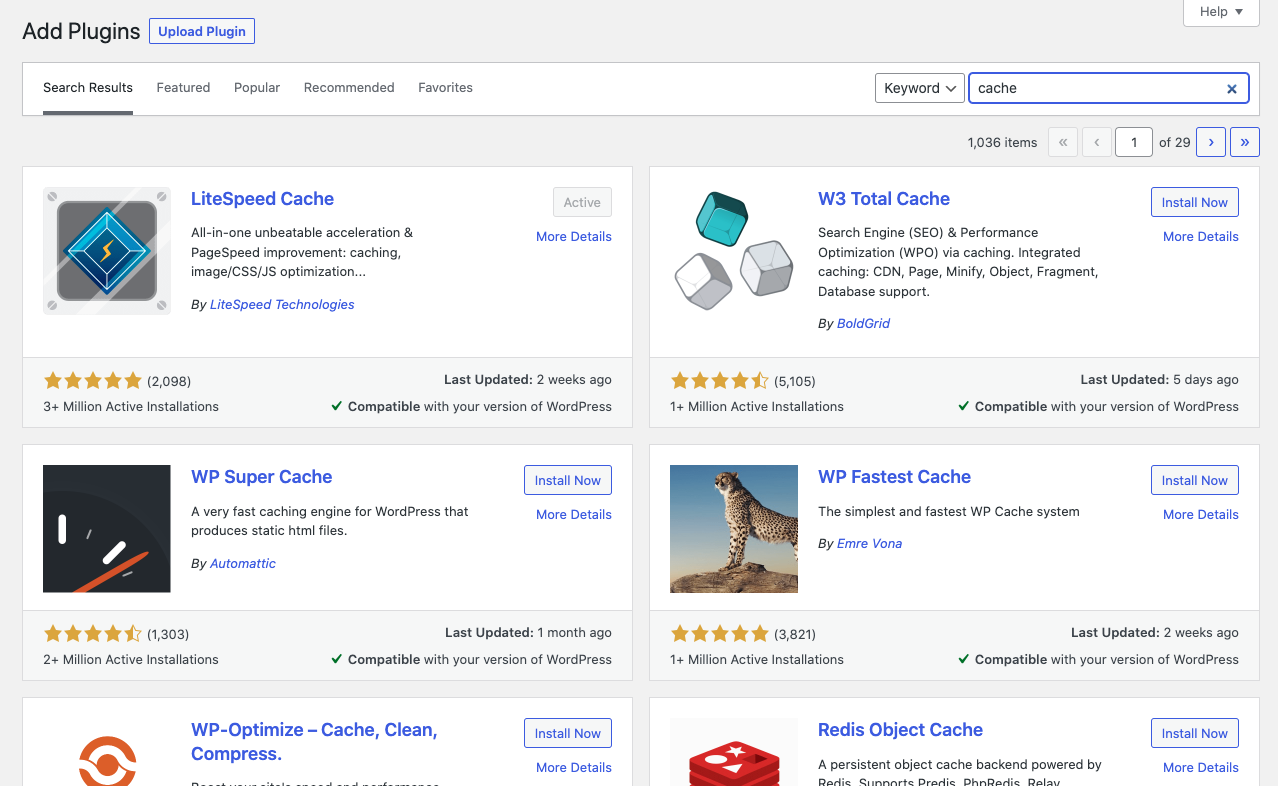This screenshot has width=1278, height=786.
Task: Install WP Fastest Cache now
Action: (1195, 480)
